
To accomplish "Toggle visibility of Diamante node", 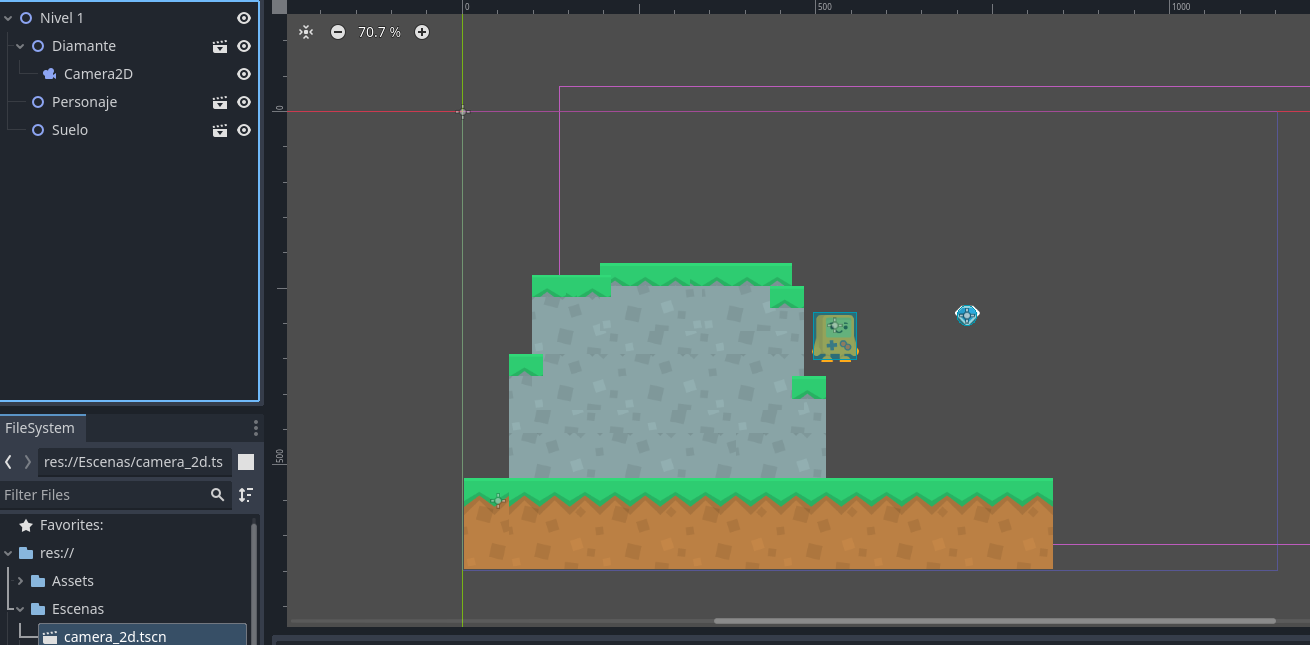I will point(244,46).
